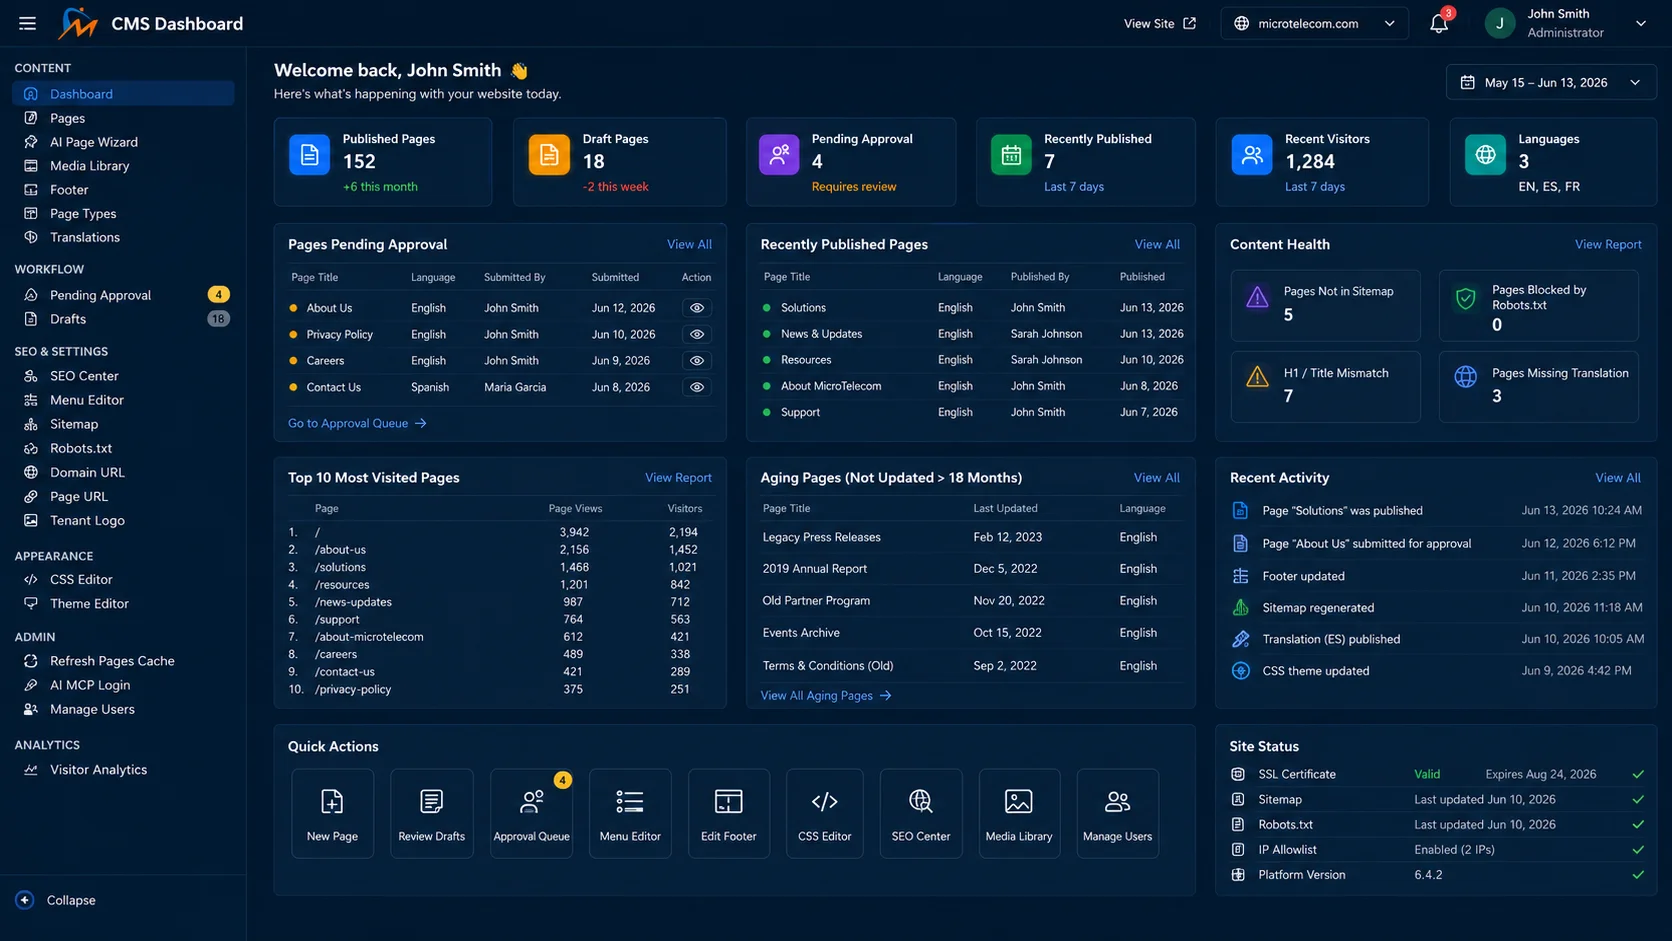Click the /about-microtelecom page entry
The height and width of the screenshot is (941, 1672).
[x=369, y=637]
